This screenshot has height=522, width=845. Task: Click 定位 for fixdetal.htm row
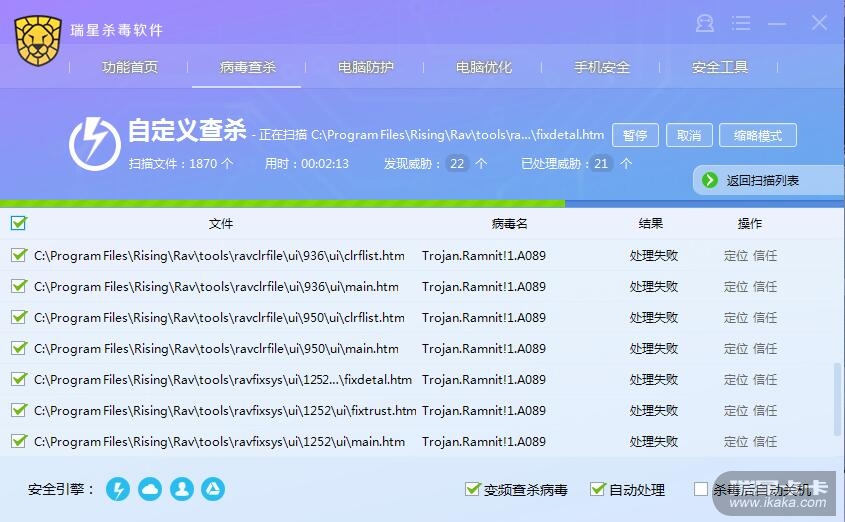pyautogui.click(x=736, y=380)
